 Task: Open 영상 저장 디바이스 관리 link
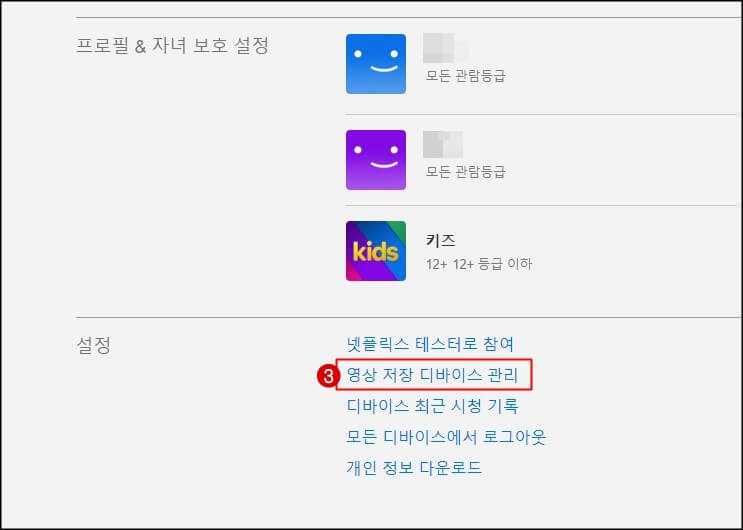[432, 375]
